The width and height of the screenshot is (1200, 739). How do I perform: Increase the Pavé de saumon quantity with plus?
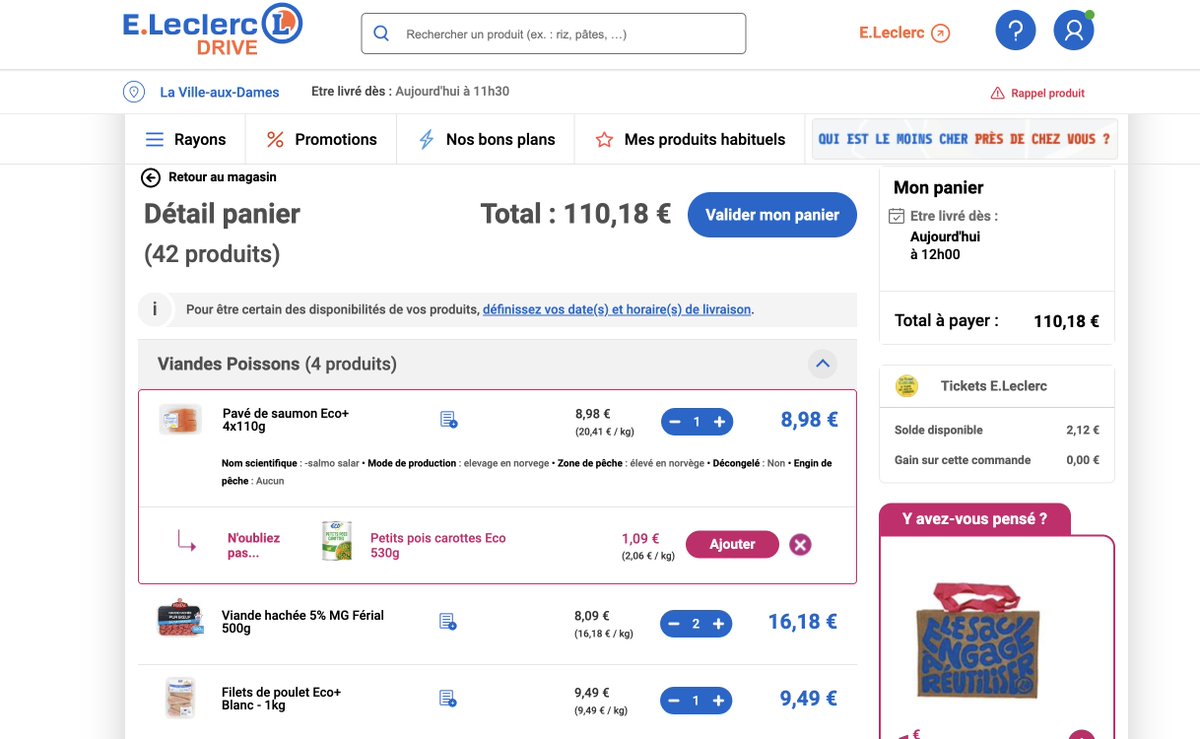[x=719, y=422]
